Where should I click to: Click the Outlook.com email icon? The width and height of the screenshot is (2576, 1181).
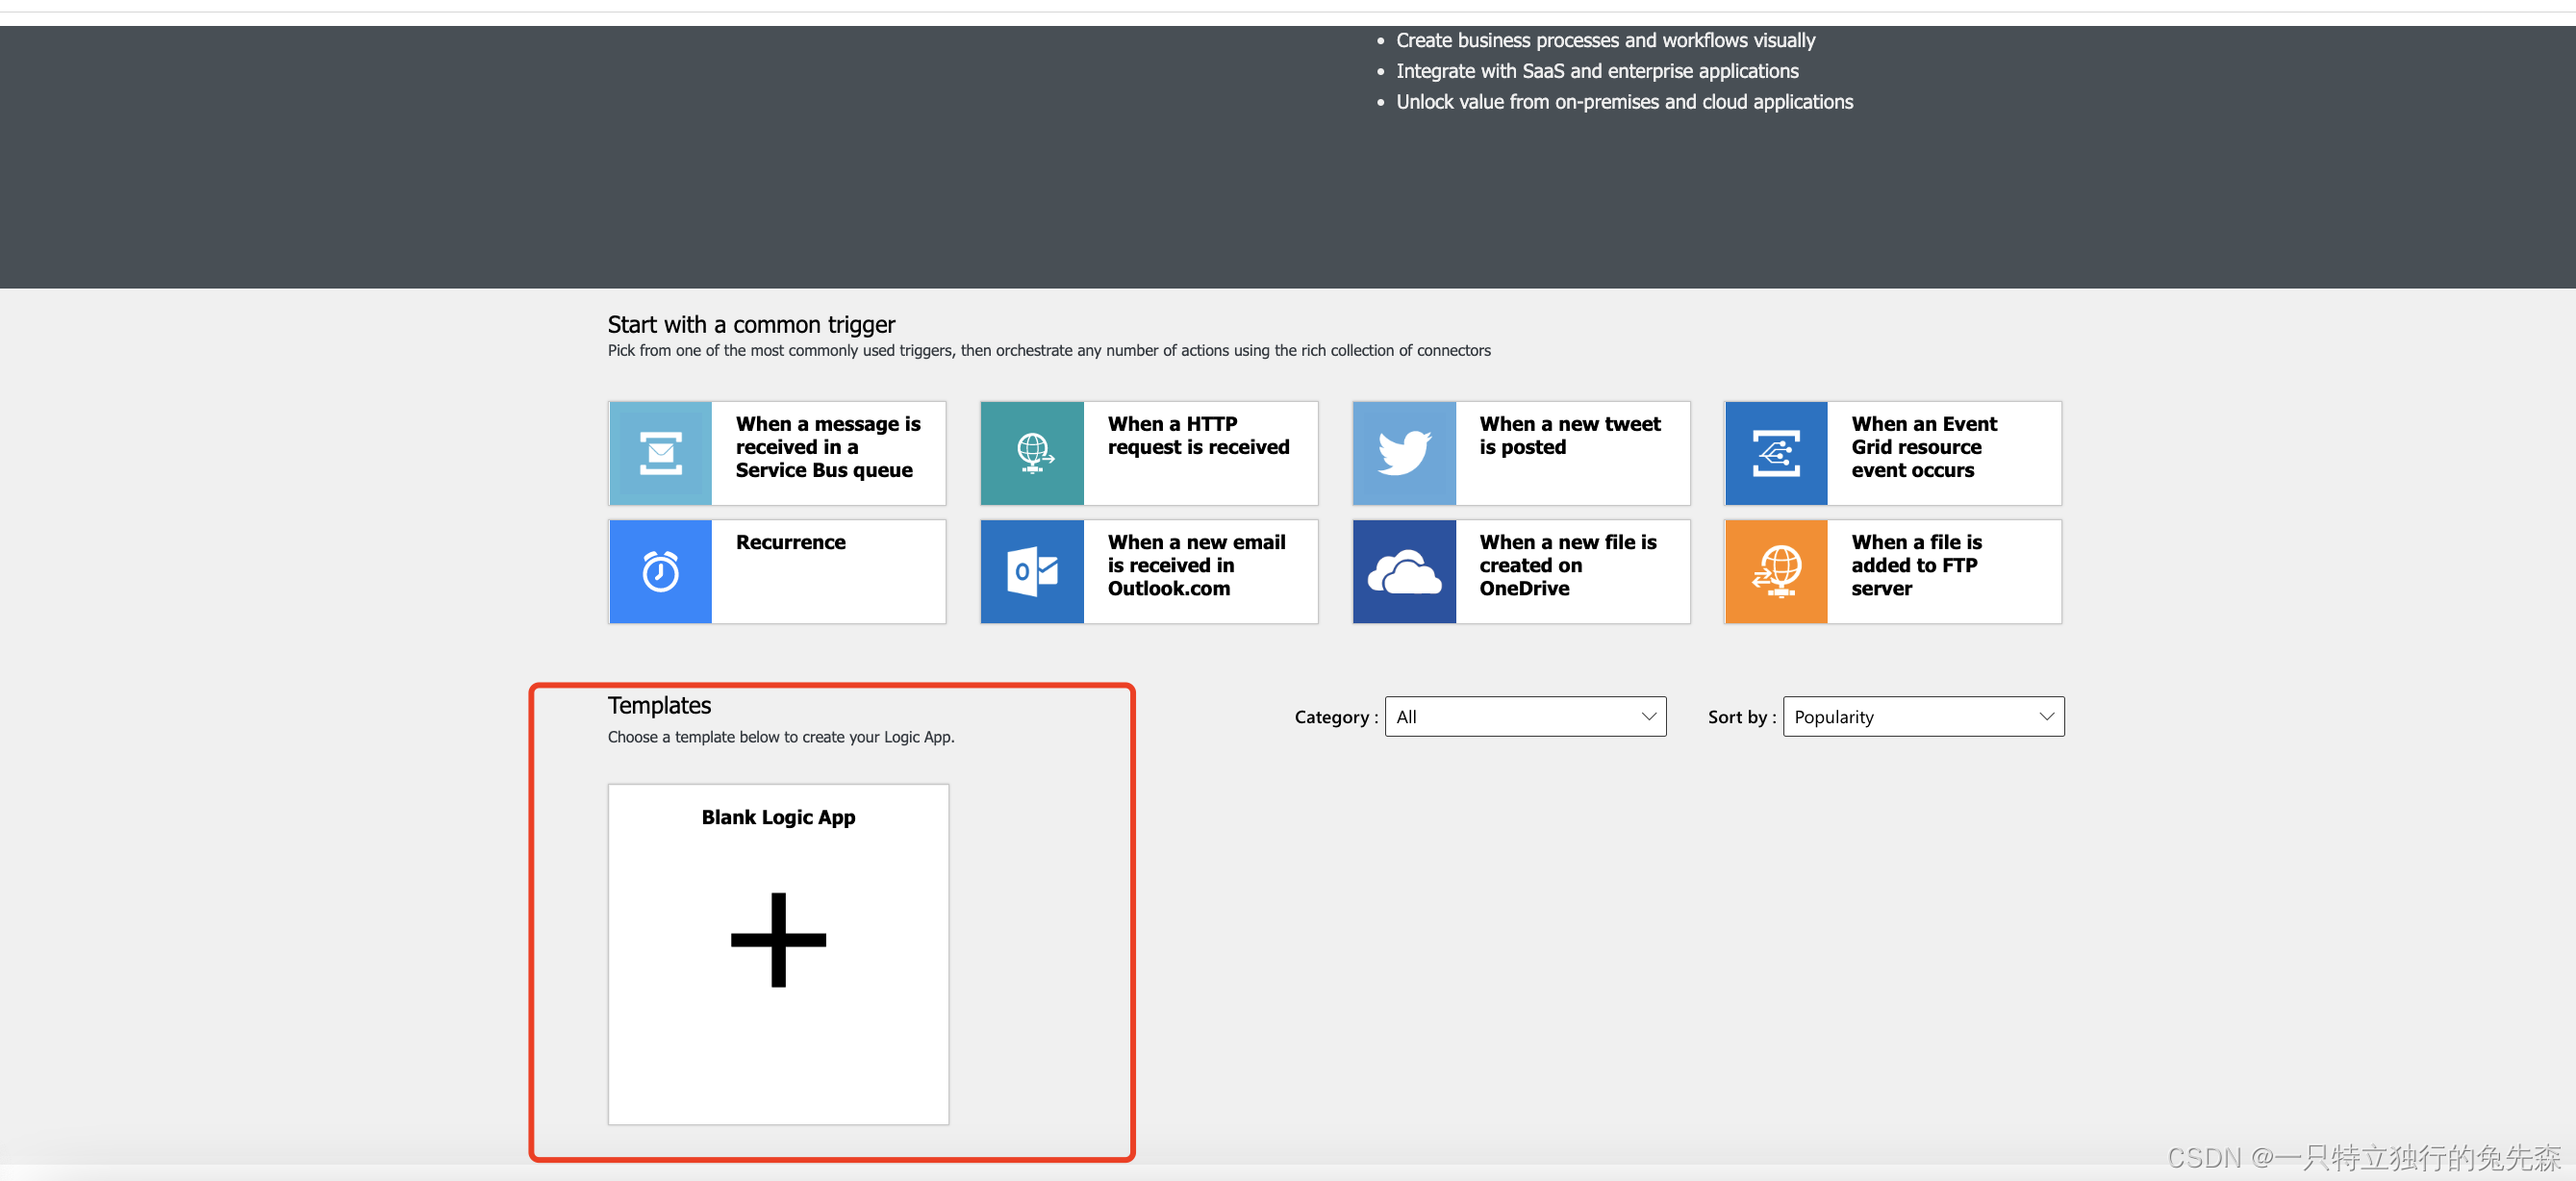[1032, 571]
